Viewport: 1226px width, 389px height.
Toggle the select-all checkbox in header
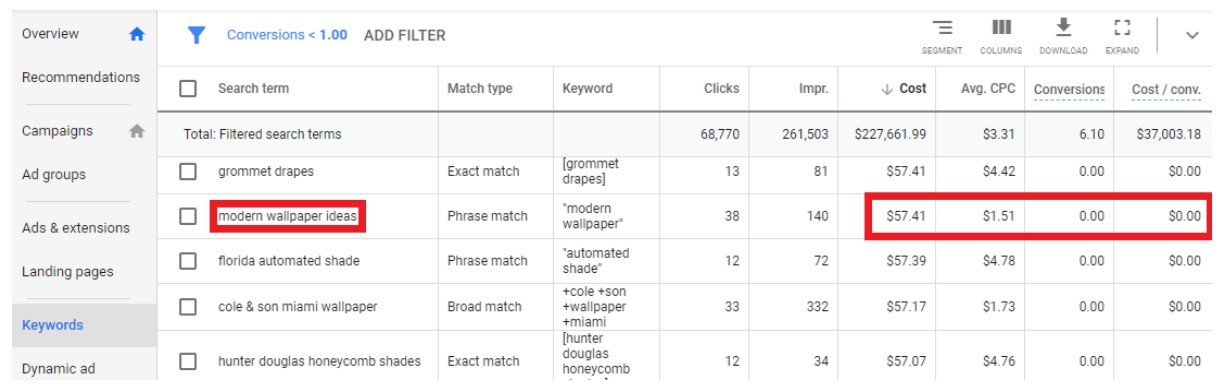[187, 88]
